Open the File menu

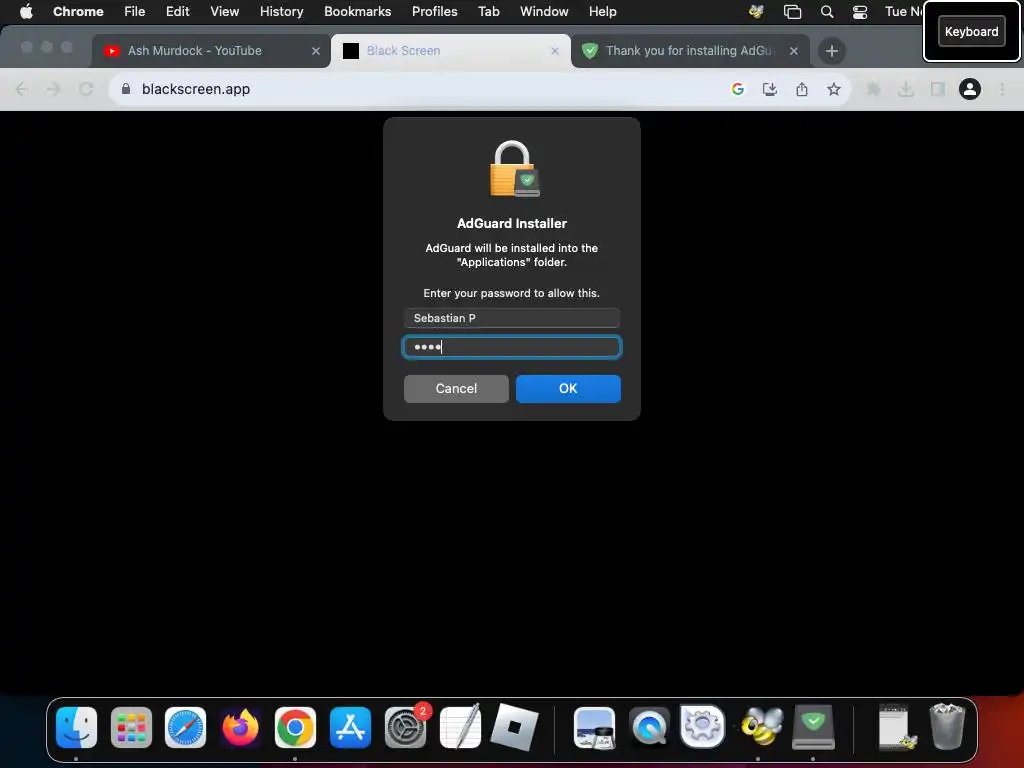[135, 11]
